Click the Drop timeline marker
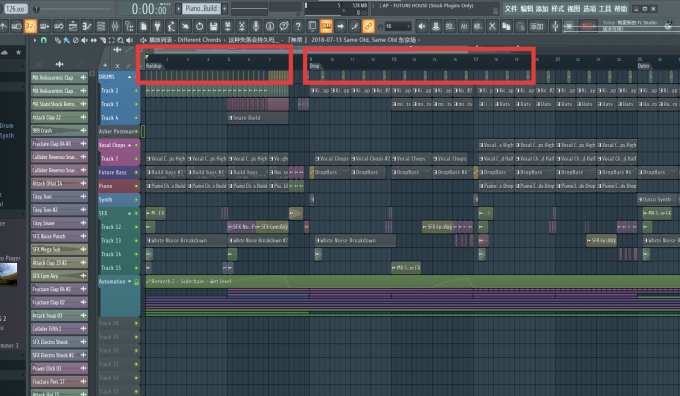The image size is (680, 396). point(314,66)
